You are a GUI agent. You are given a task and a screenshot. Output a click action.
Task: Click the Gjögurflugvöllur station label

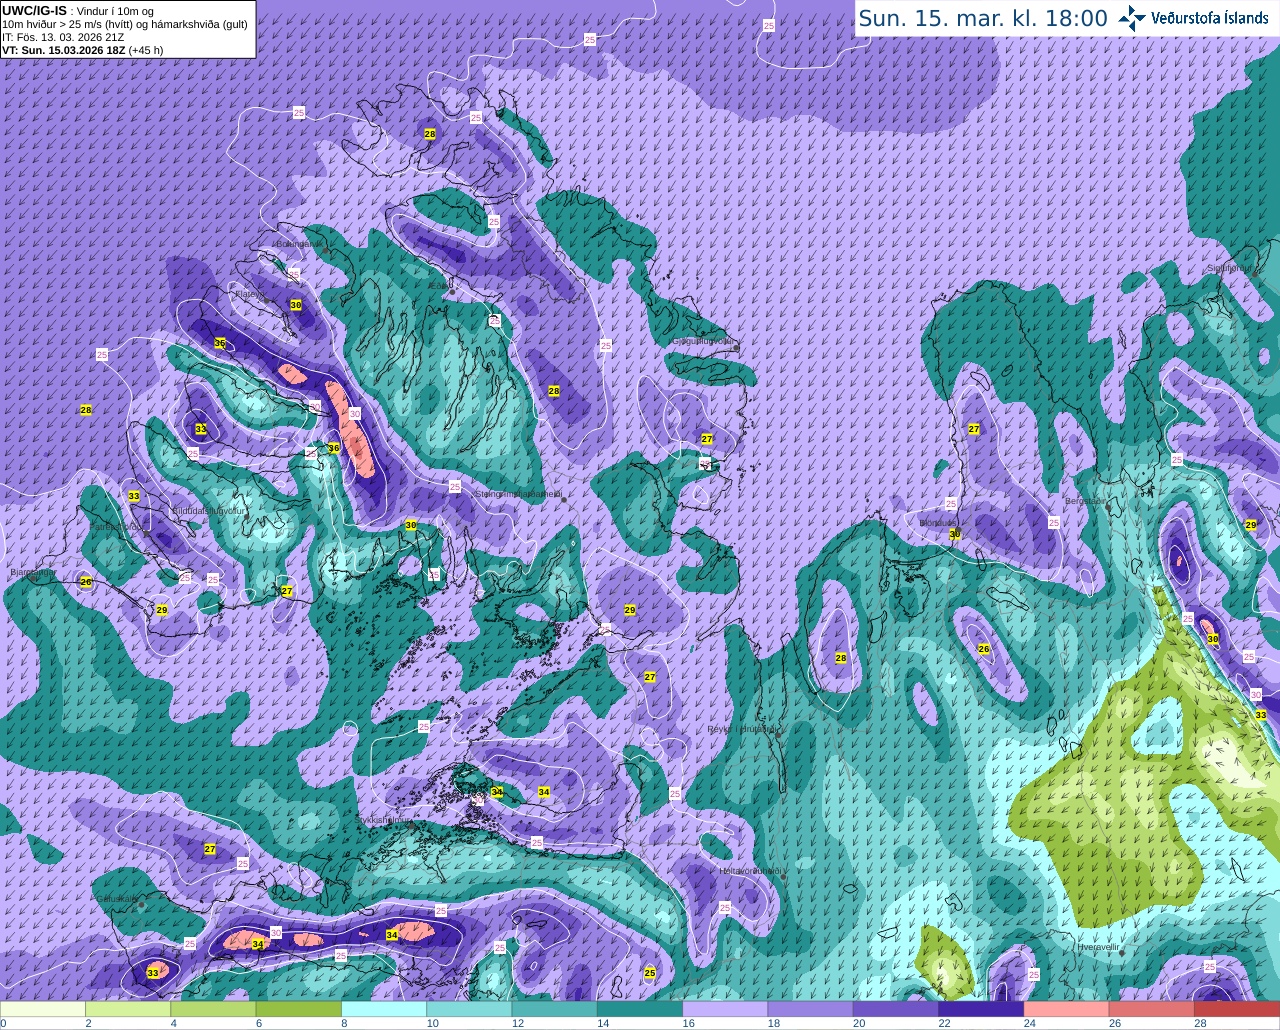pos(703,341)
